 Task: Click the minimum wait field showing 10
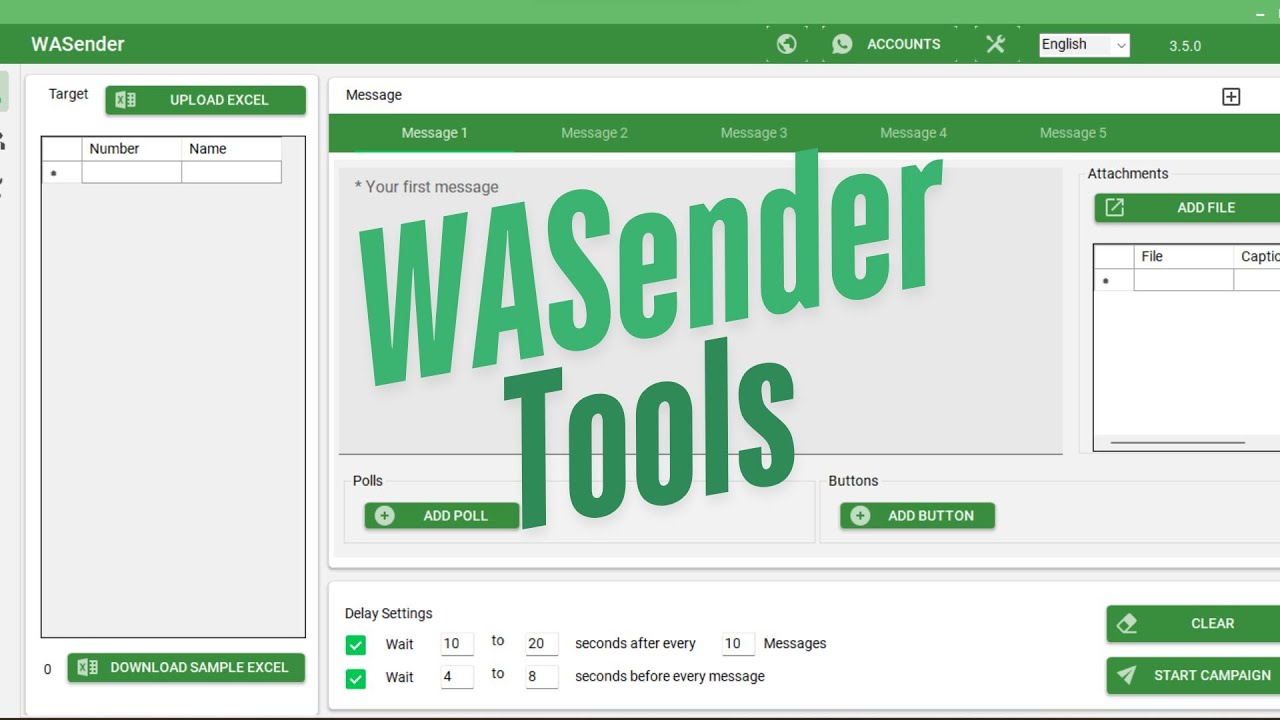[x=457, y=644]
